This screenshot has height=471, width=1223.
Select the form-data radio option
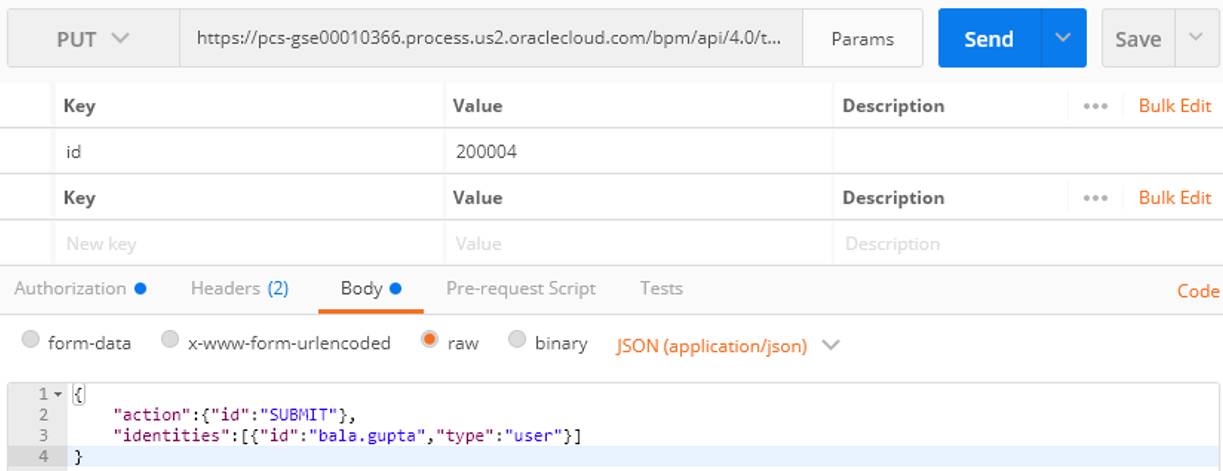coord(31,341)
